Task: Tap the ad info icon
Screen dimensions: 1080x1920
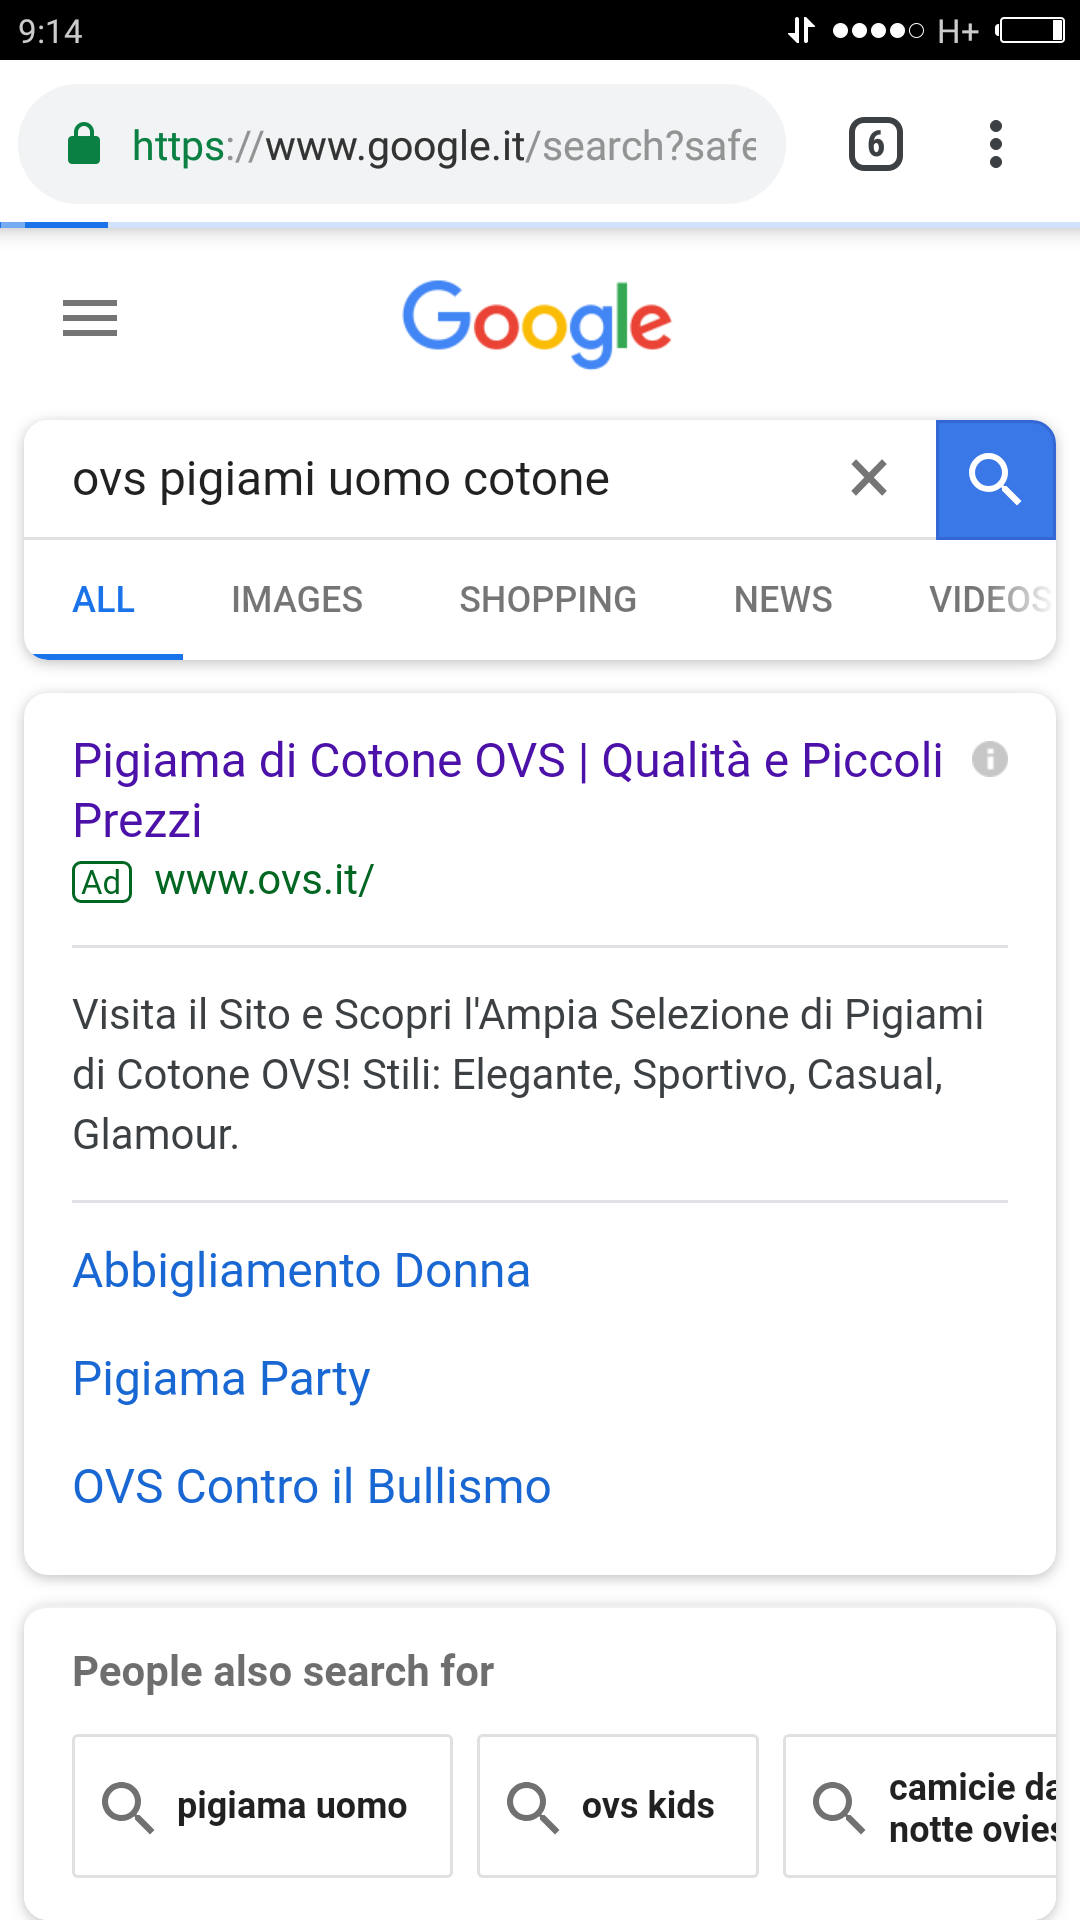Action: 990,759
